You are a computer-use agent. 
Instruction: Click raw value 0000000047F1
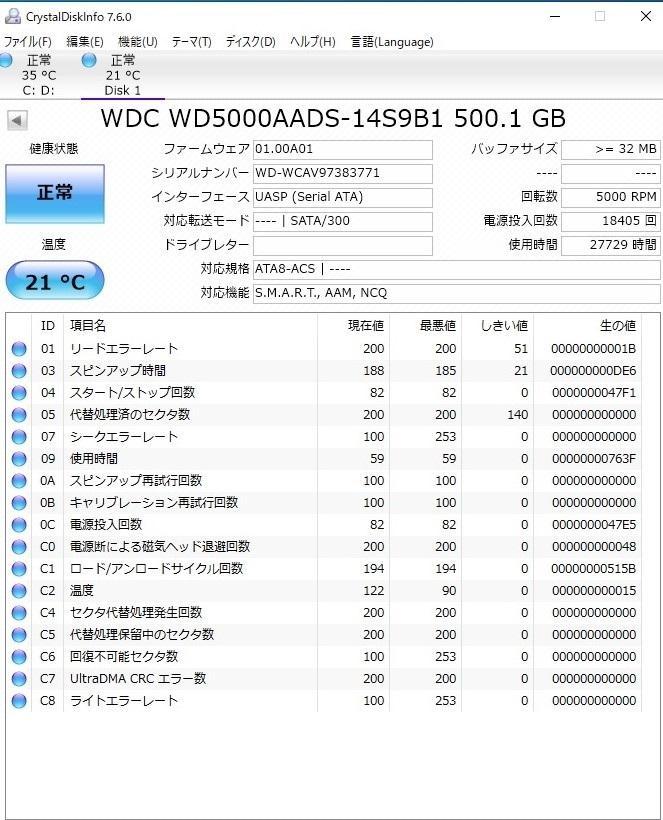point(594,393)
